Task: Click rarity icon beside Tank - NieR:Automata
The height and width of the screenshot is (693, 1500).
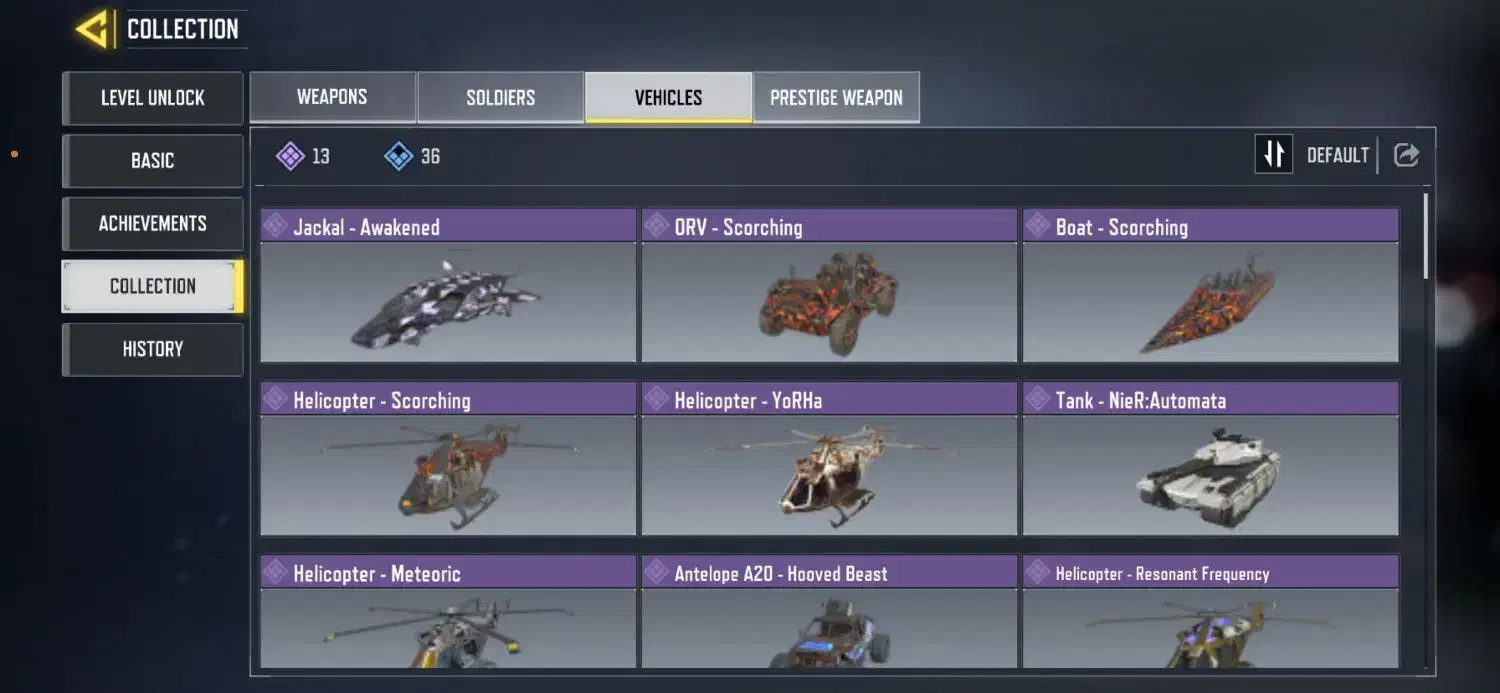Action: point(1037,399)
